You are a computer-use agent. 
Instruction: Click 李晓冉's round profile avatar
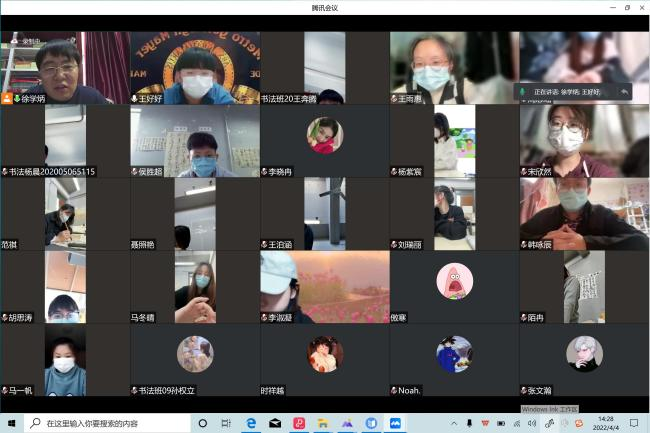pos(325,135)
